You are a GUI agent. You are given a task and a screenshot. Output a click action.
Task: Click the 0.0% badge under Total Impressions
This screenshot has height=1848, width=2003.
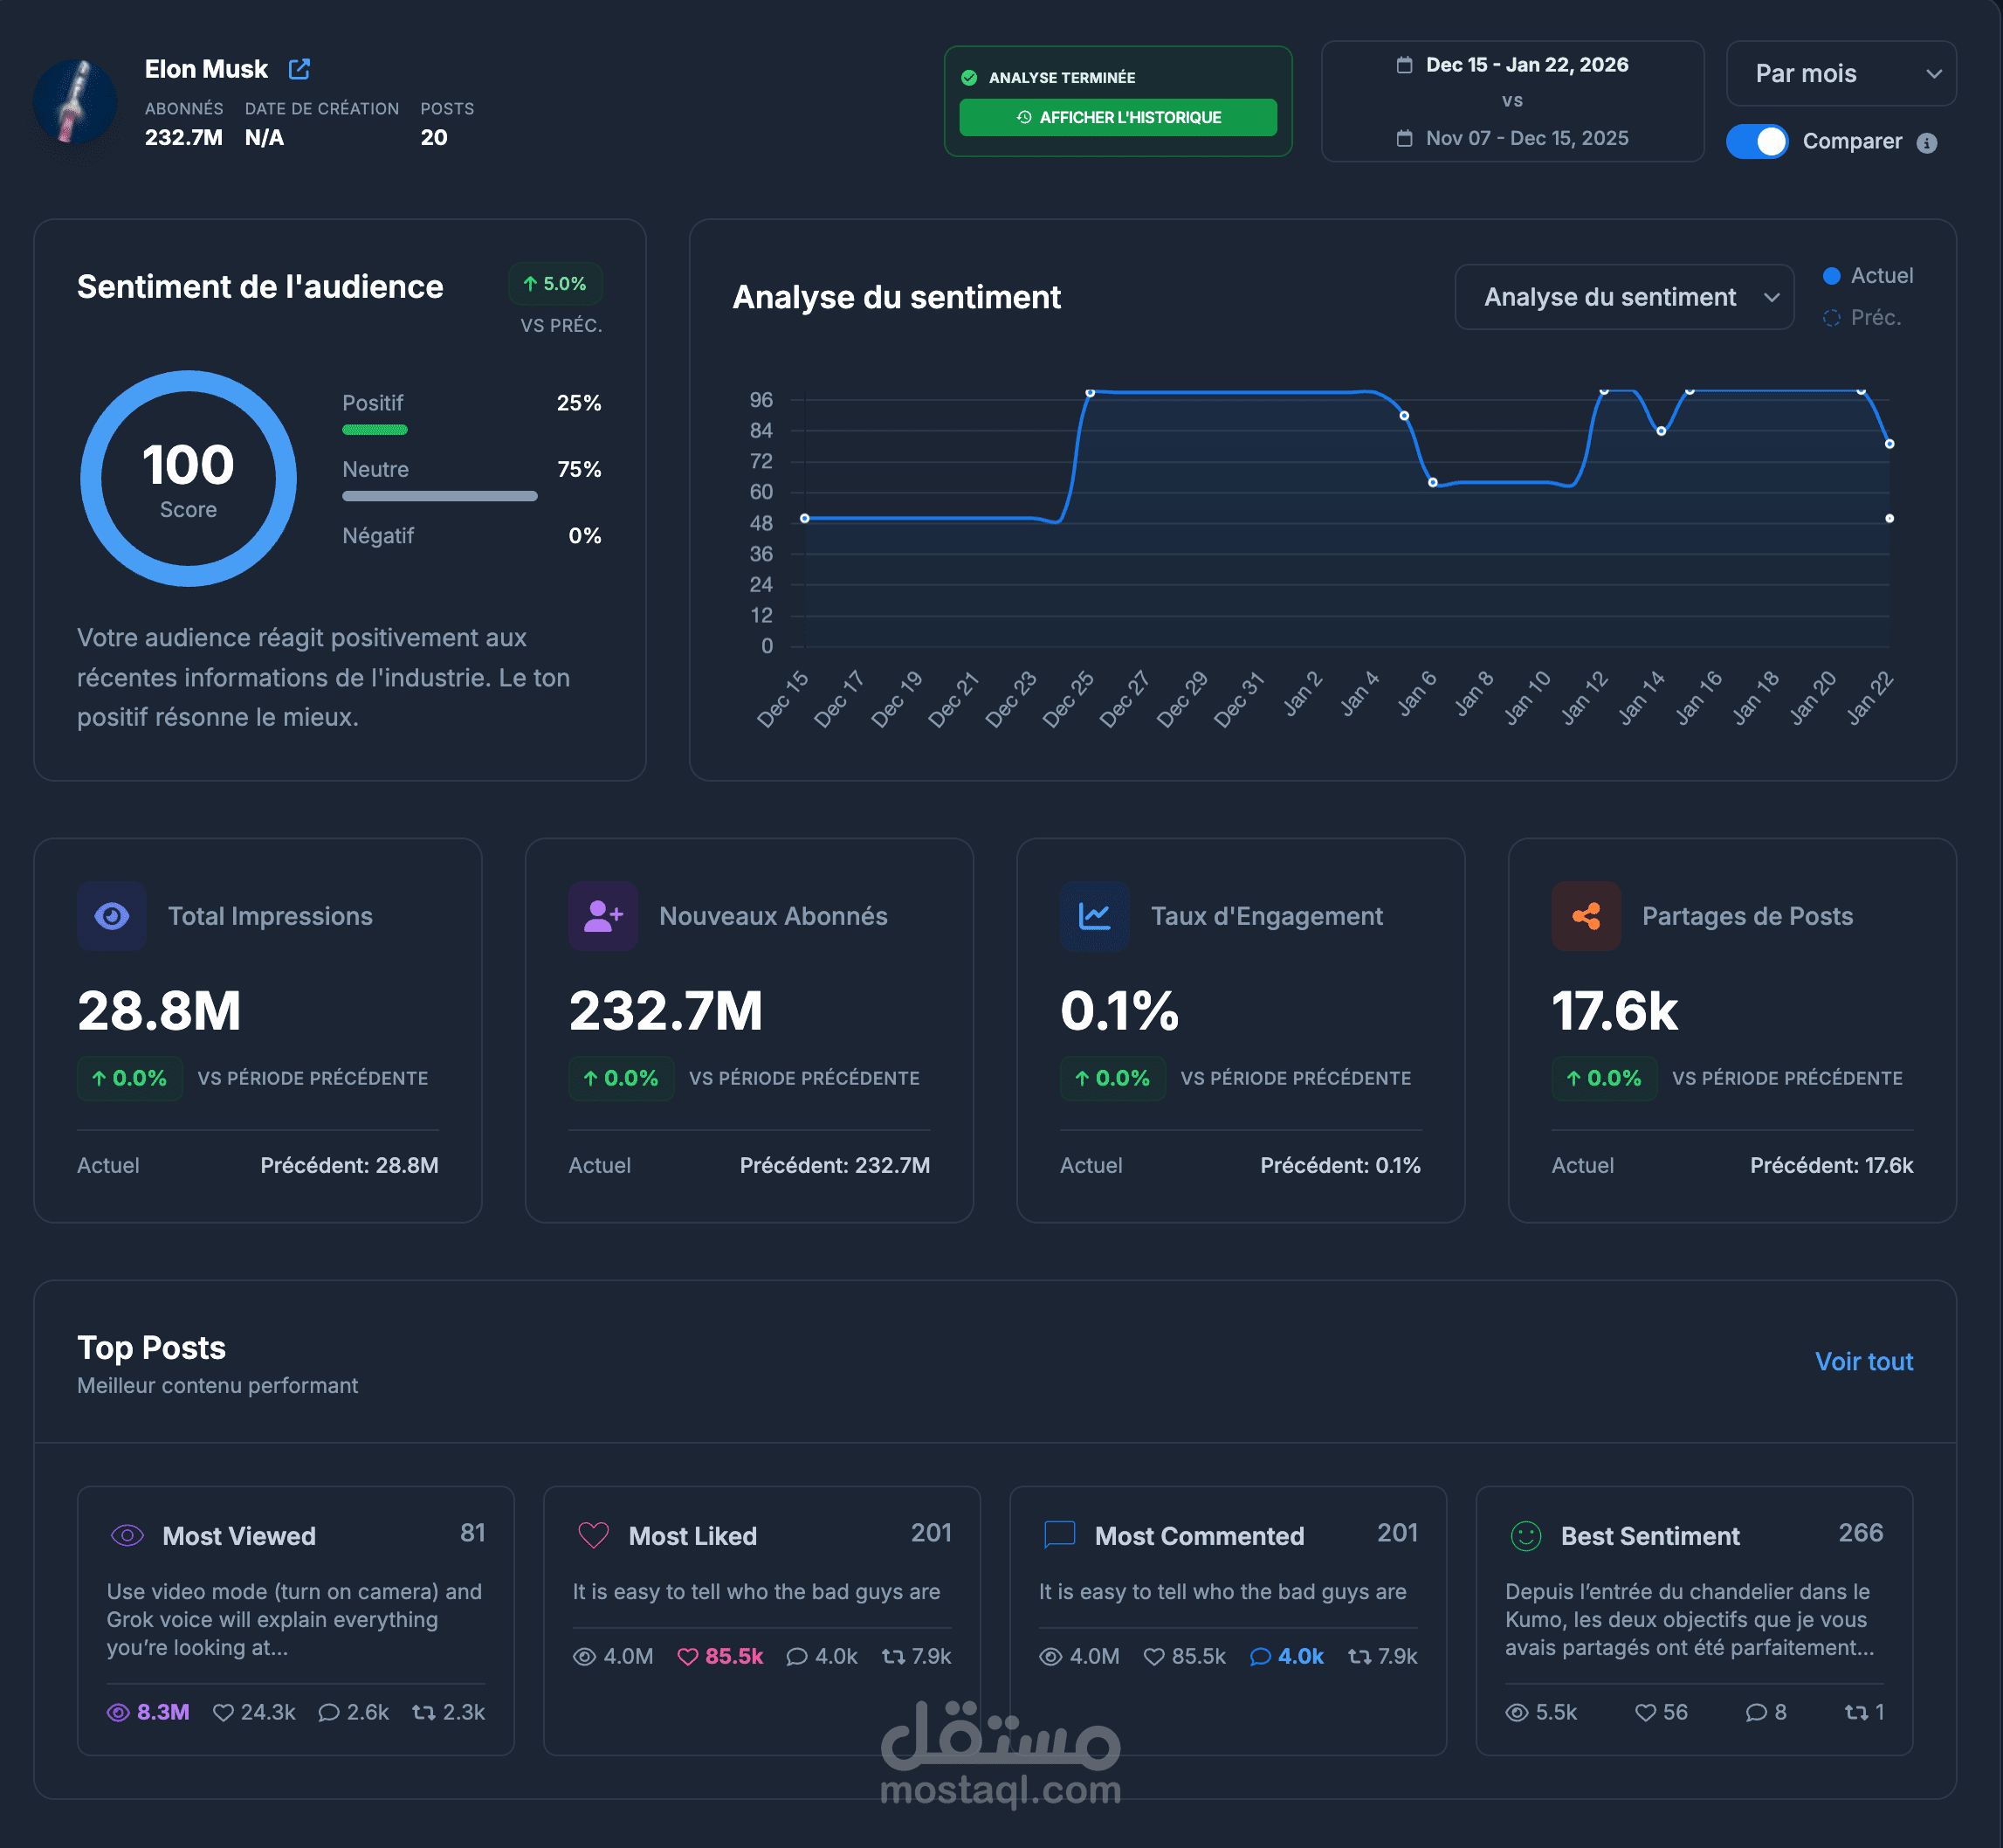[130, 1078]
